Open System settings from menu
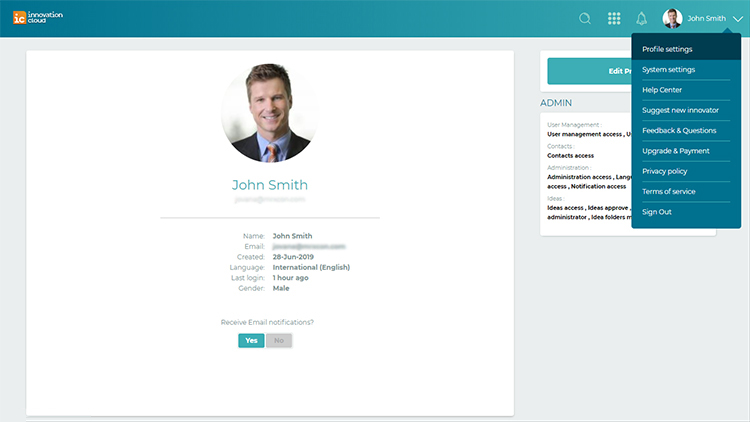 click(x=686, y=70)
